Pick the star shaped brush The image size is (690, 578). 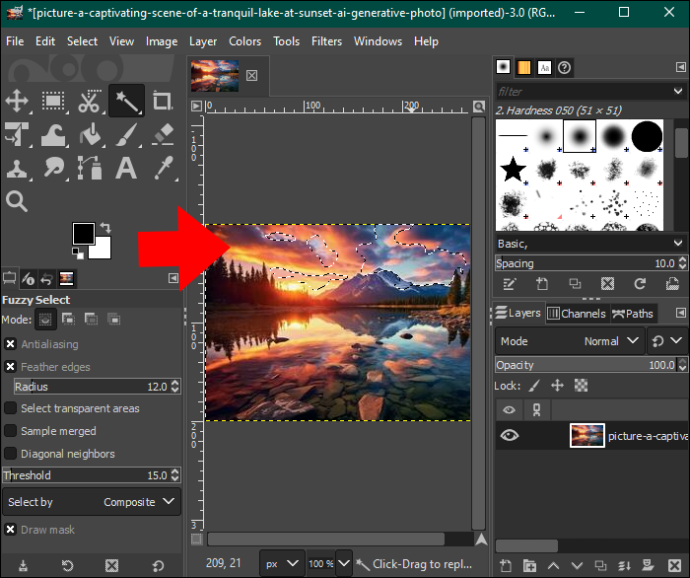coord(513,169)
